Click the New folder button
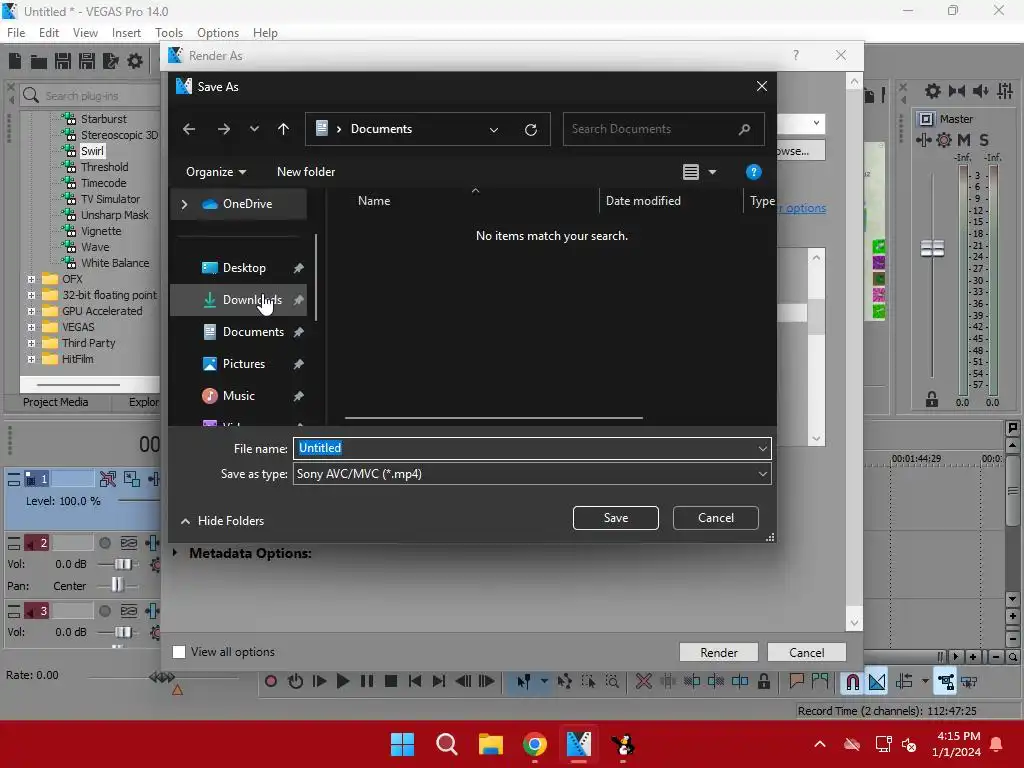Viewport: 1024px width, 768px height. pos(306,172)
